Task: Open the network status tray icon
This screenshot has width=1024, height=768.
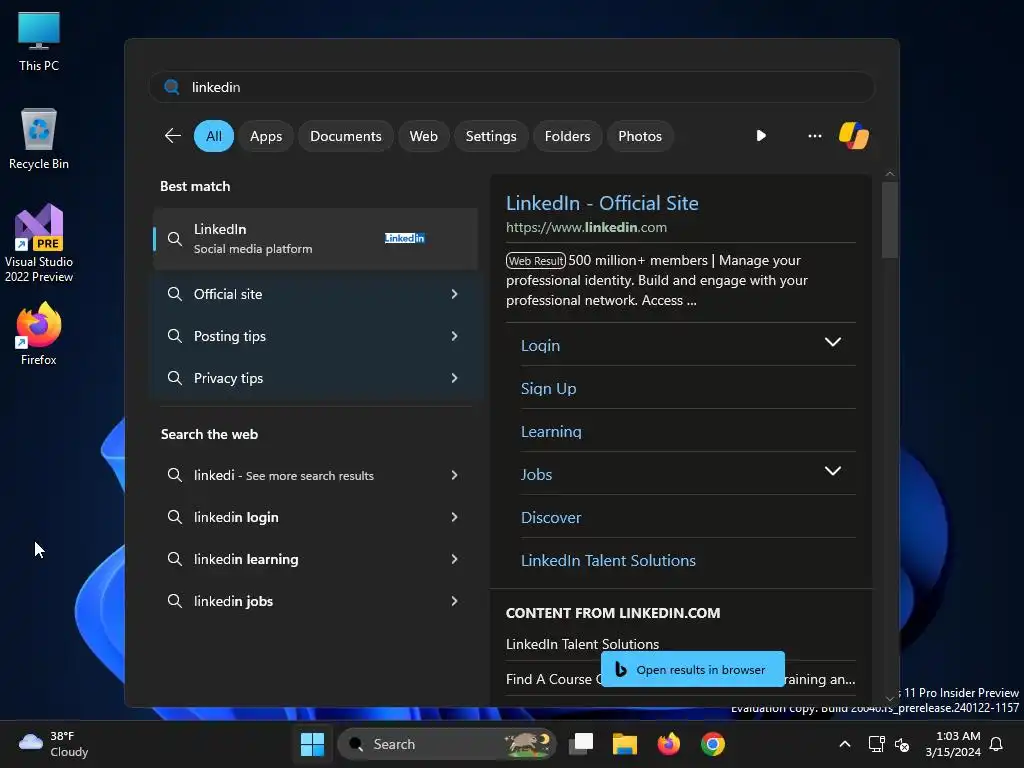Action: pyautogui.click(x=876, y=744)
